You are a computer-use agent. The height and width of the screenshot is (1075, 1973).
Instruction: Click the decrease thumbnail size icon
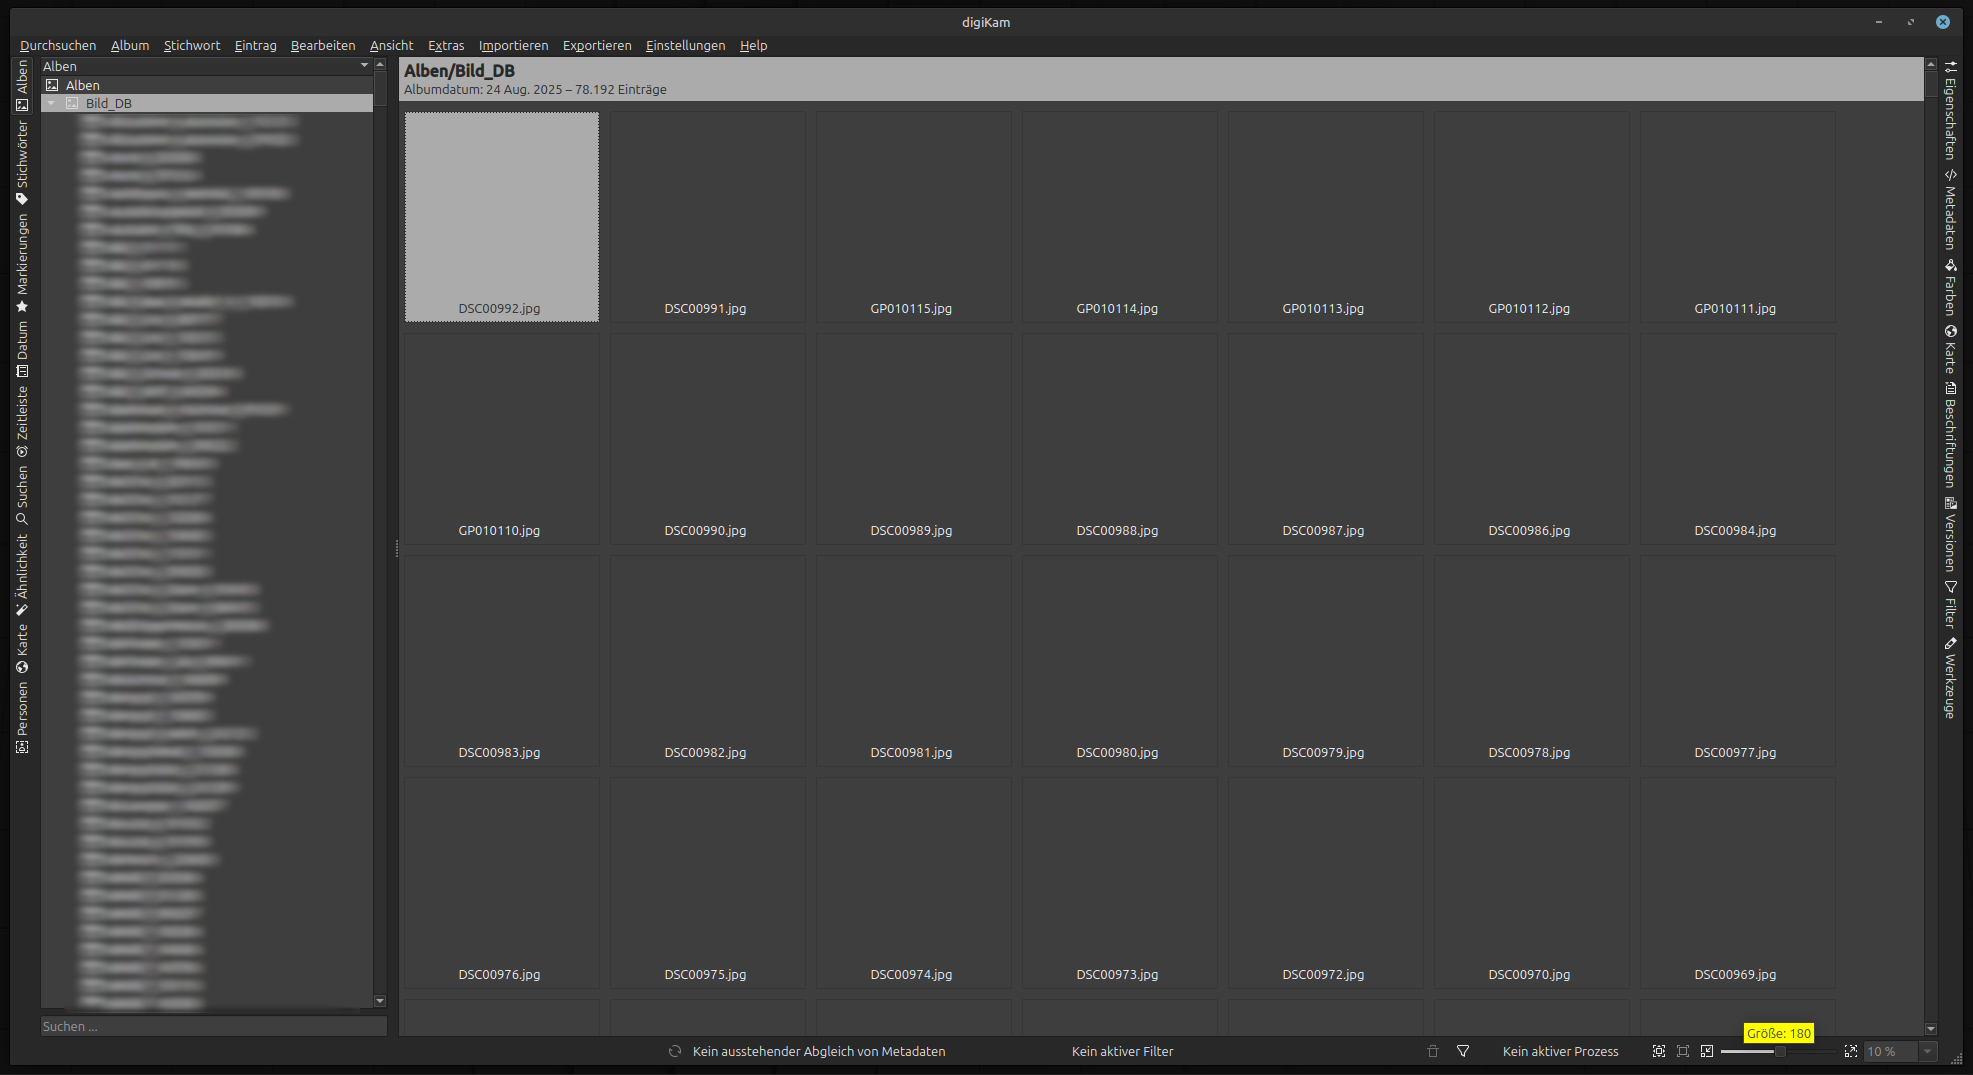point(1707,1051)
